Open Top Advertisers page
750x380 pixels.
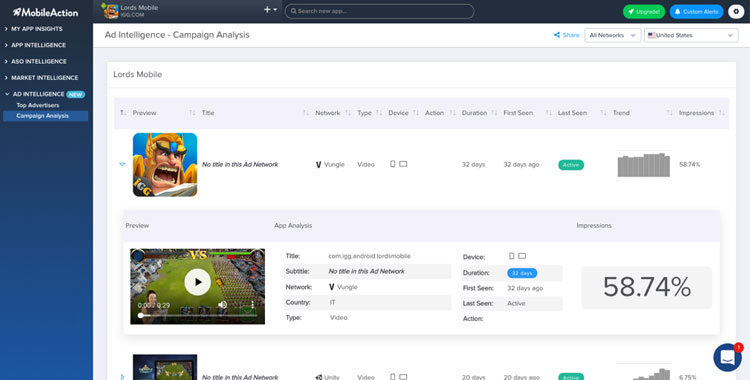[38, 105]
